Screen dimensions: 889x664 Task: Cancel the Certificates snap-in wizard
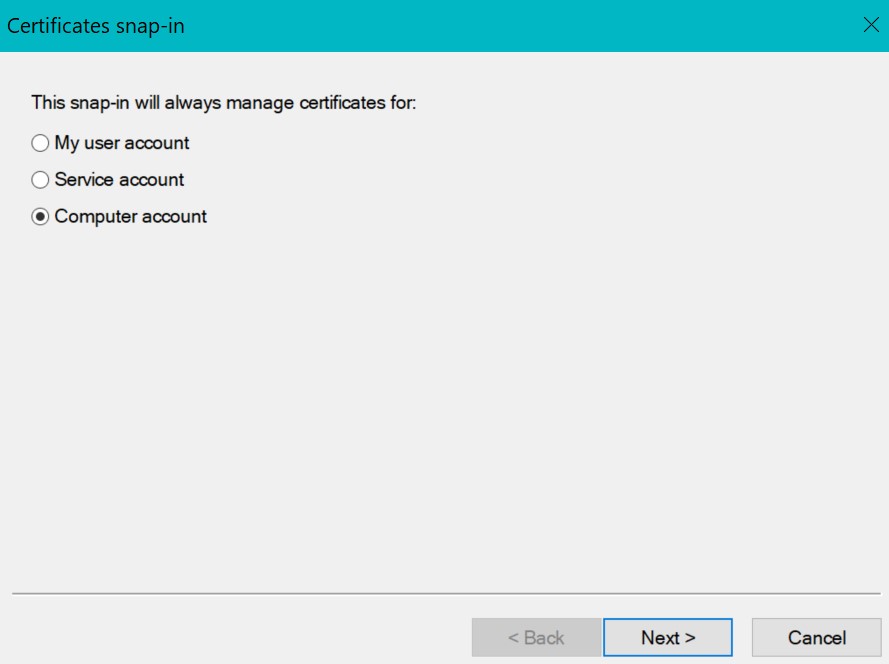816,637
